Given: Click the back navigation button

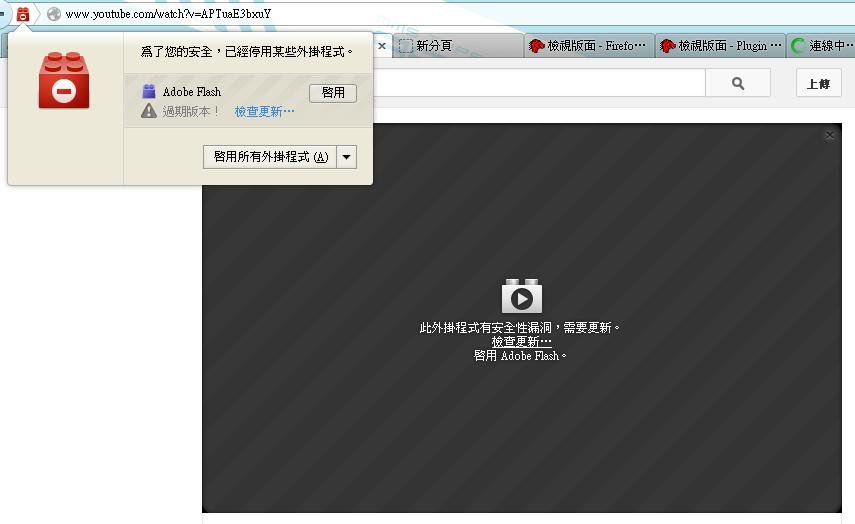Looking at the screenshot, I should tap(3, 14).
